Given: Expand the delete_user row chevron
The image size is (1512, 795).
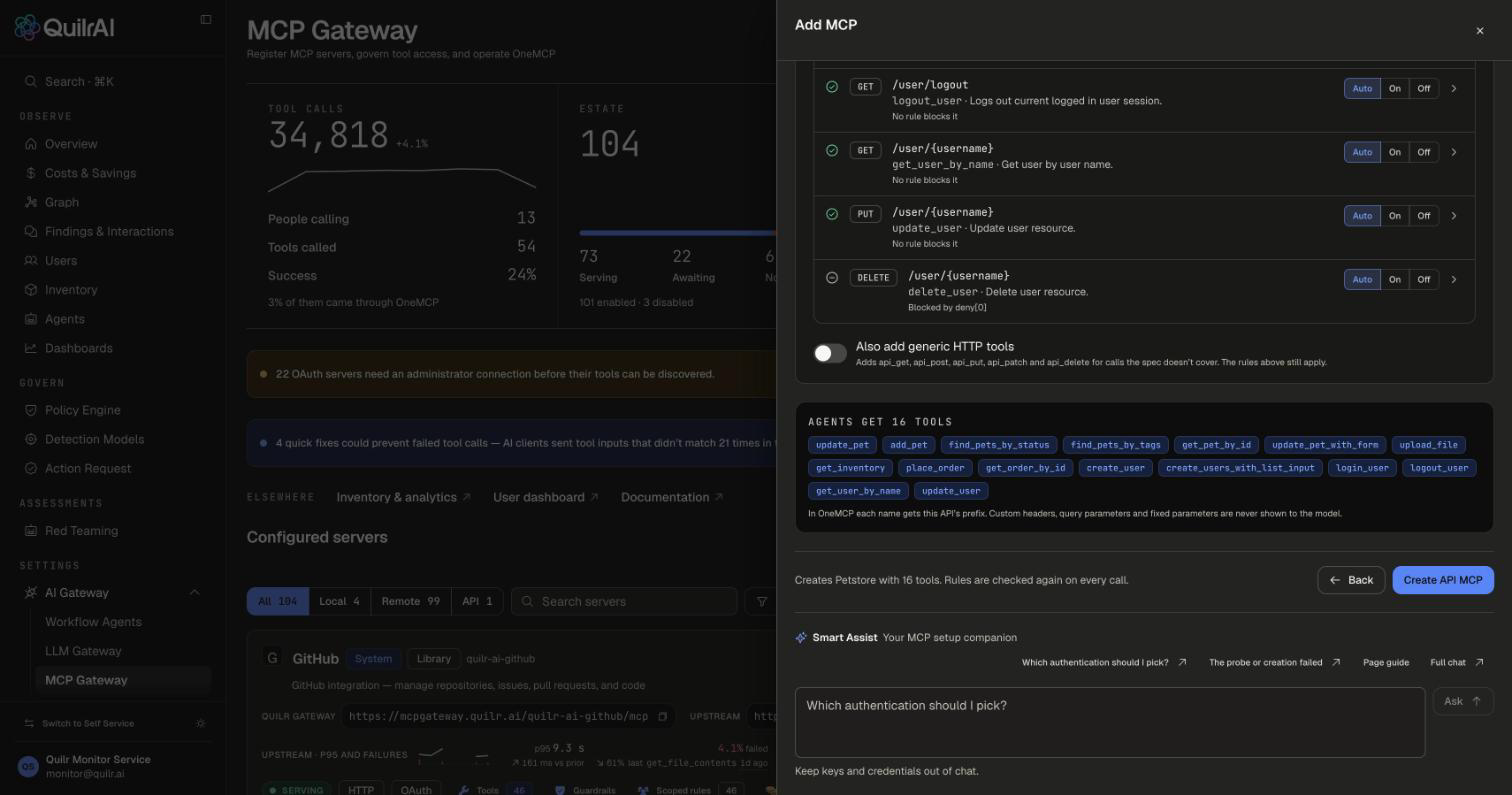Looking at the screenshot, I should (x=1454, y=279).
